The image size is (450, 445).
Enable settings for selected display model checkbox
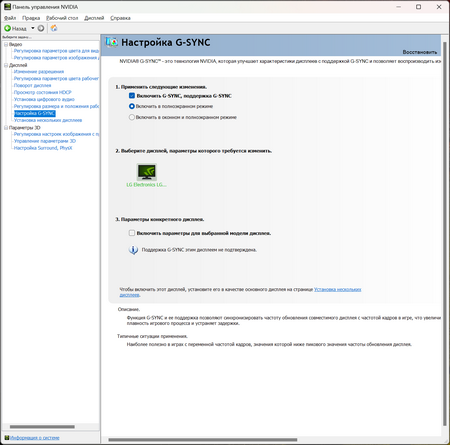pos(132,233)
